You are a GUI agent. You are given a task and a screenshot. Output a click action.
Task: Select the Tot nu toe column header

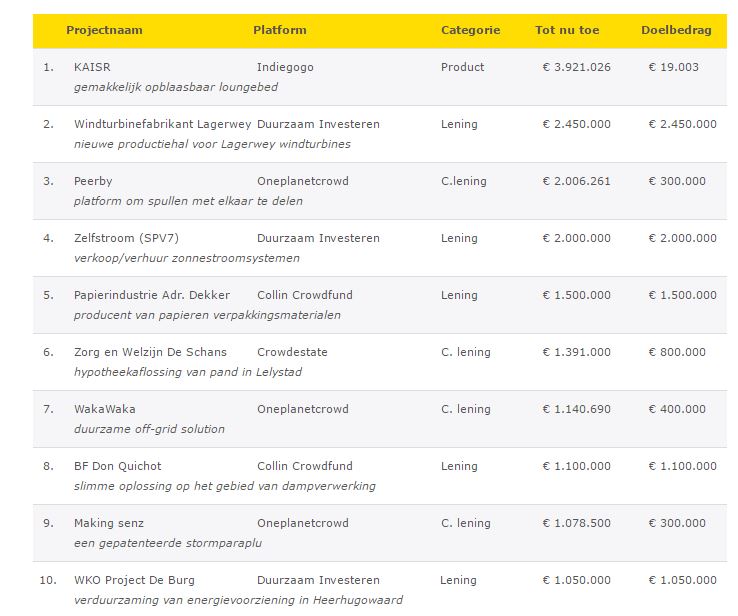(x=567, y=30)
